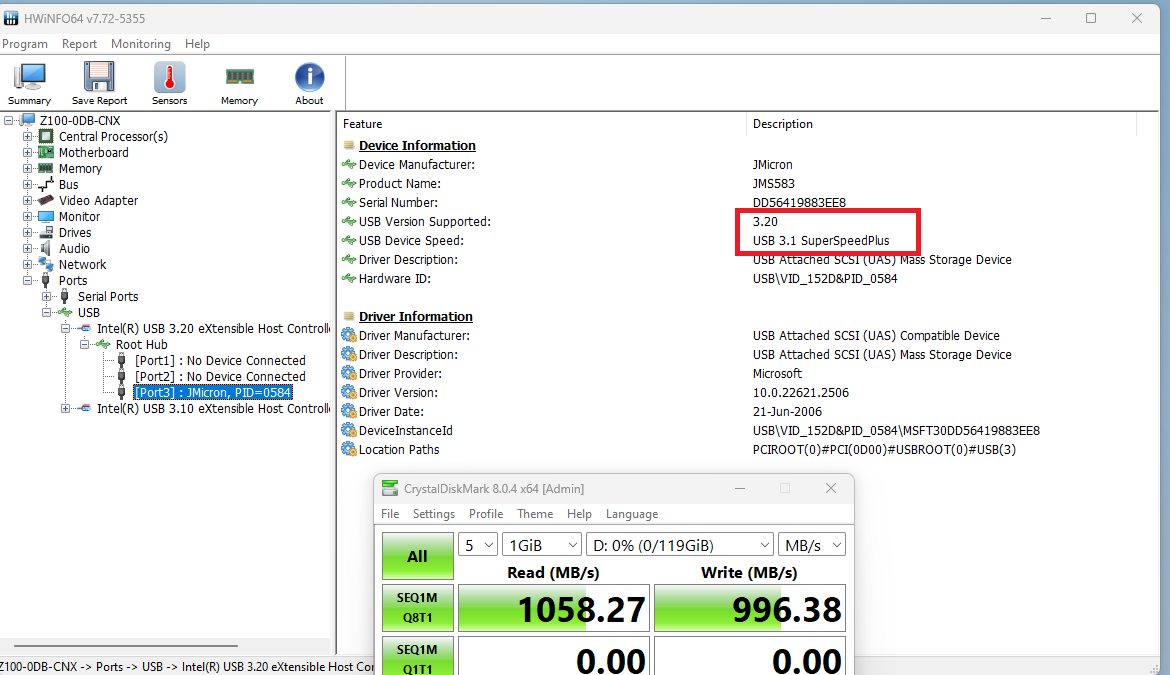
Task: Click the Feature column header
Action: [541, 124]
